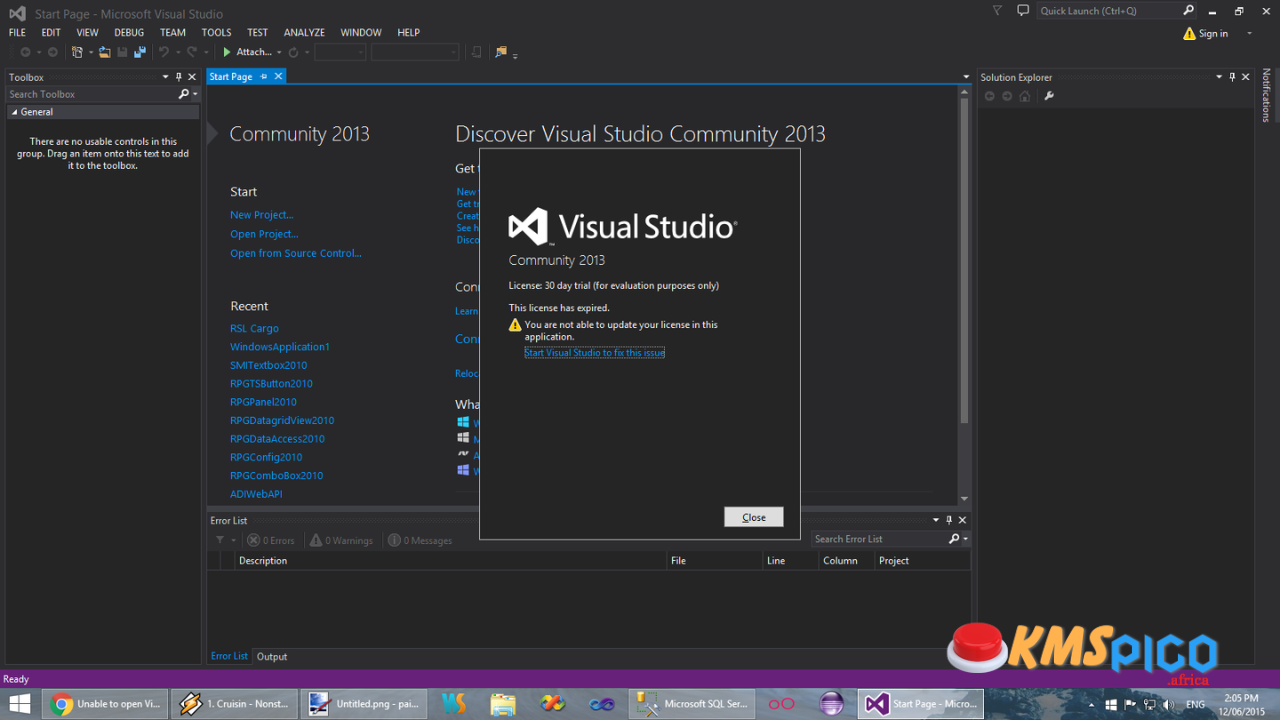Click Start Visual Studio to fix link

click(x=595, y=353)
